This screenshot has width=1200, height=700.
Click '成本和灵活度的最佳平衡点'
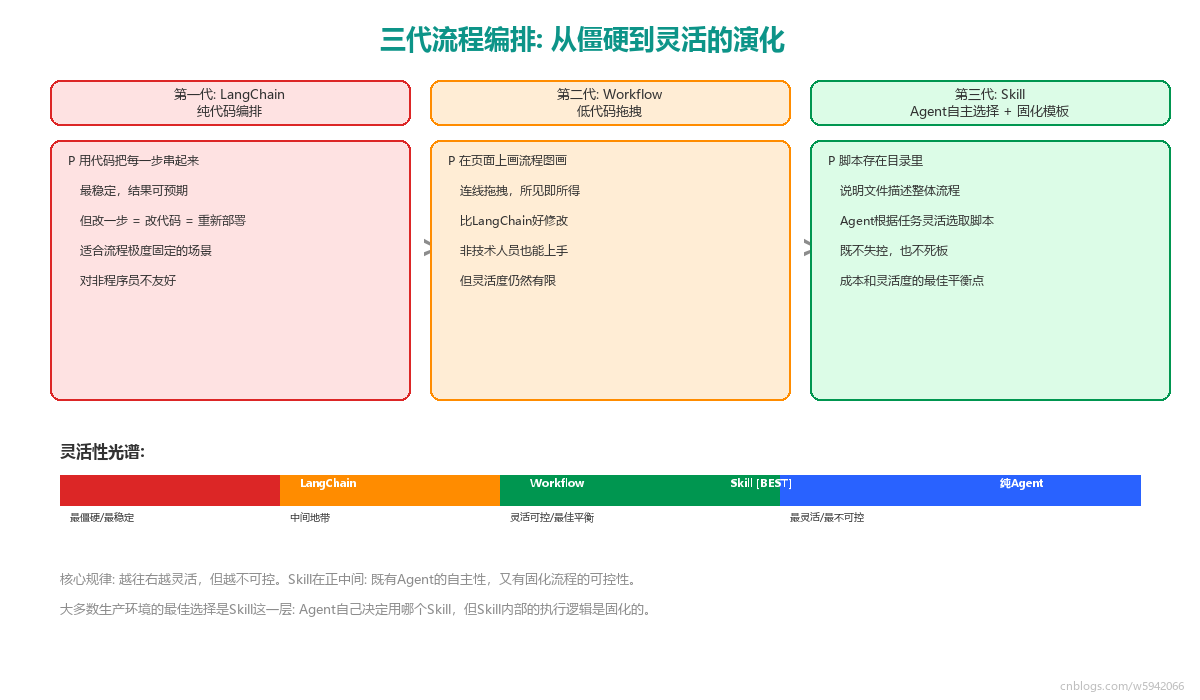tap(912, 280)
